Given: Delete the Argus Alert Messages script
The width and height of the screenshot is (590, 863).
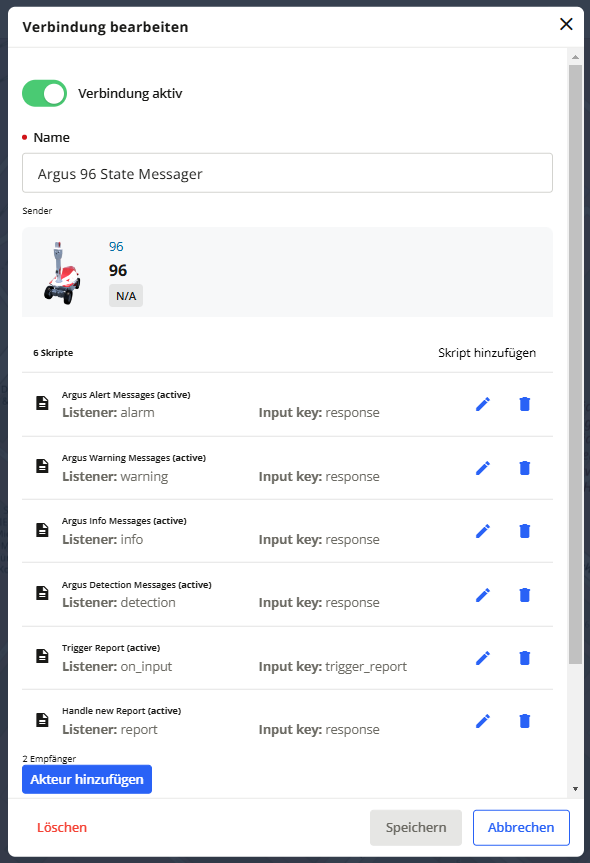Looking at the screenshot, I should tap(525, 405).
